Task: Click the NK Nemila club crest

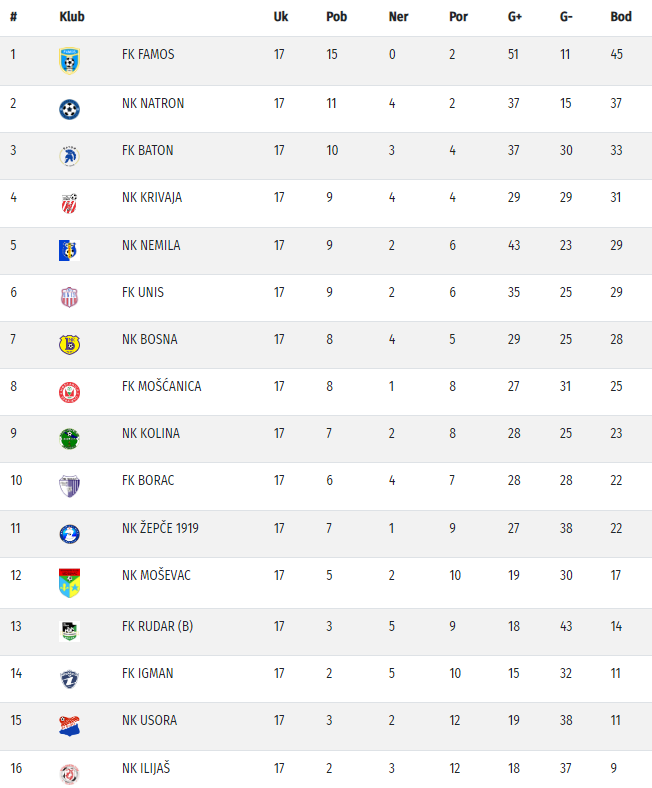Action: (x=69, y=250)
